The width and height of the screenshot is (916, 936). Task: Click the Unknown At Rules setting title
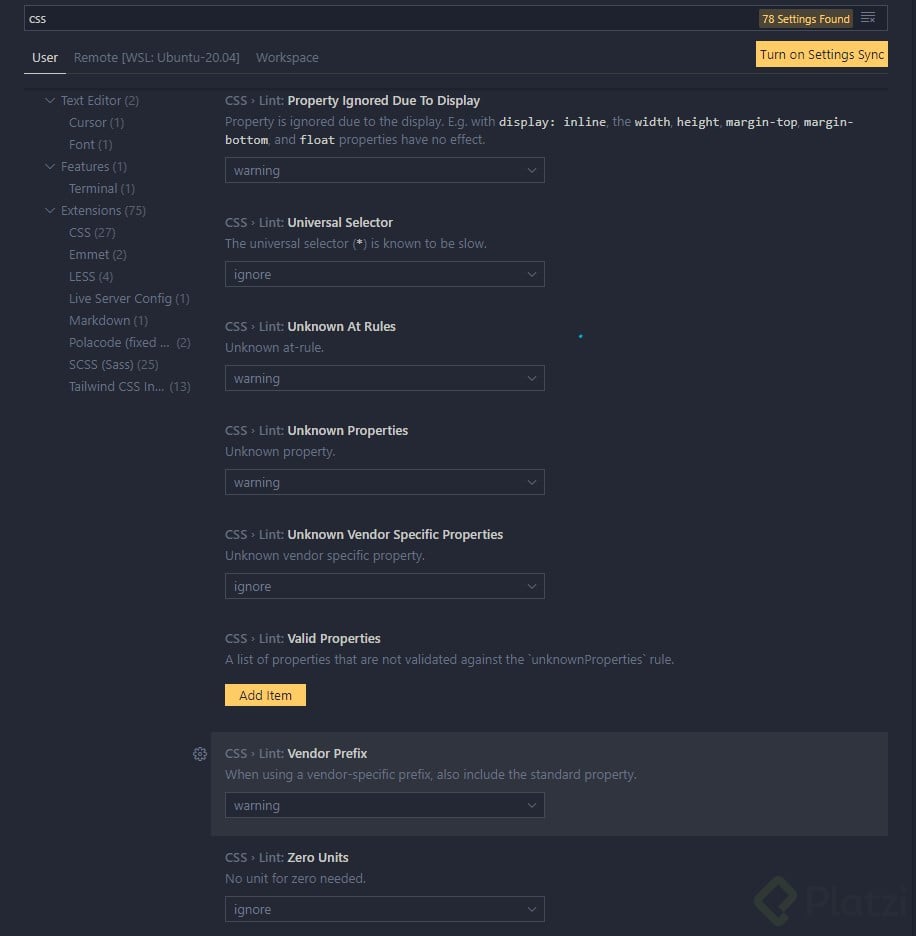point(341,327)
